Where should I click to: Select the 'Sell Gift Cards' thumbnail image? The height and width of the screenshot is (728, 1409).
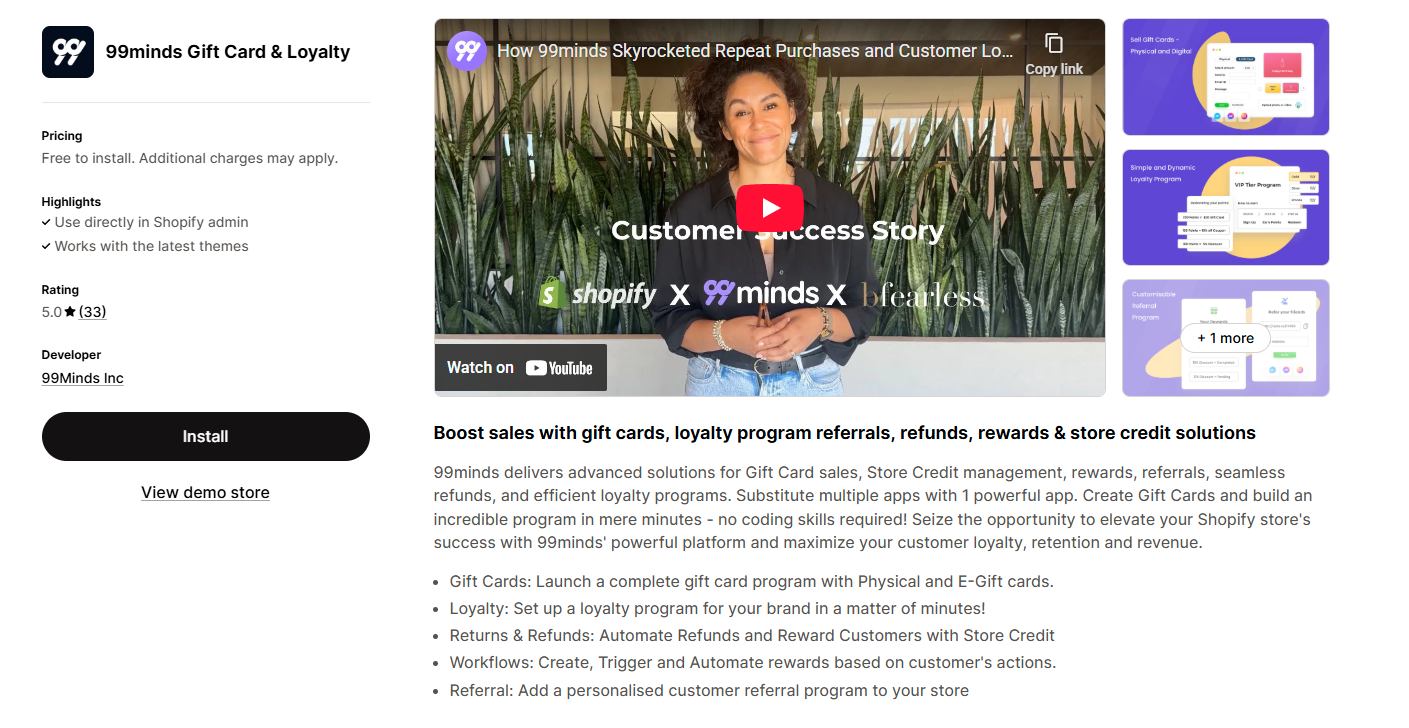pyautogui.click(x=1225, y=77)
